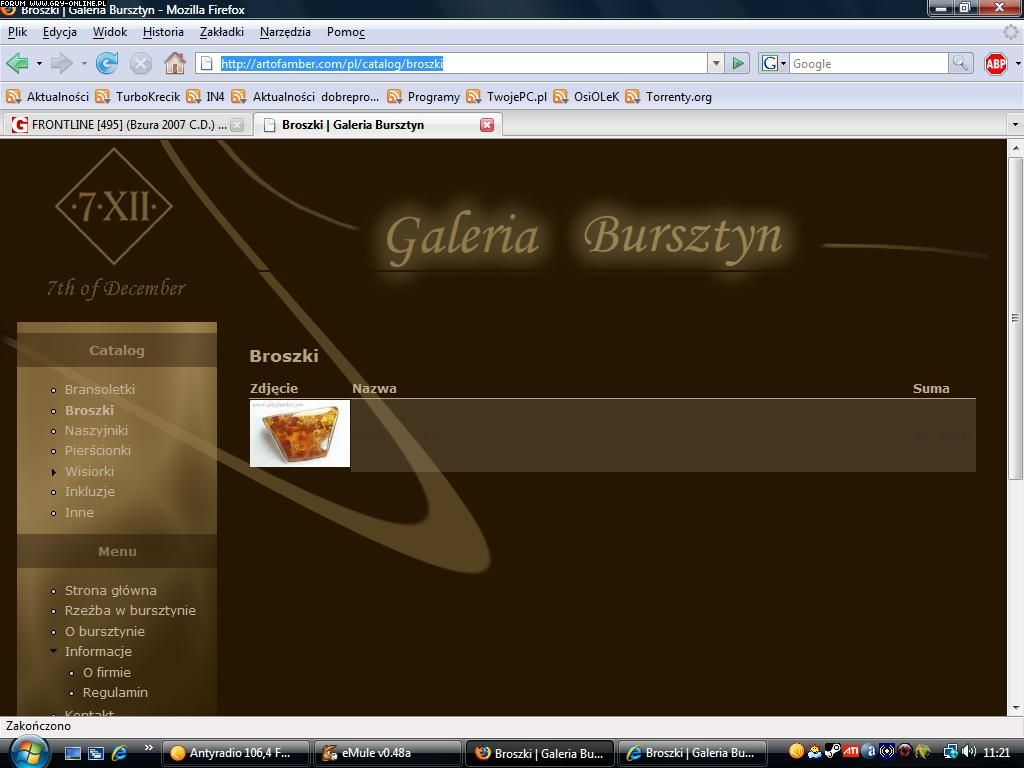The height and width of the screenshot is (768, 1024).
Task: Open the Home page icon
Action: coord(174,63)
